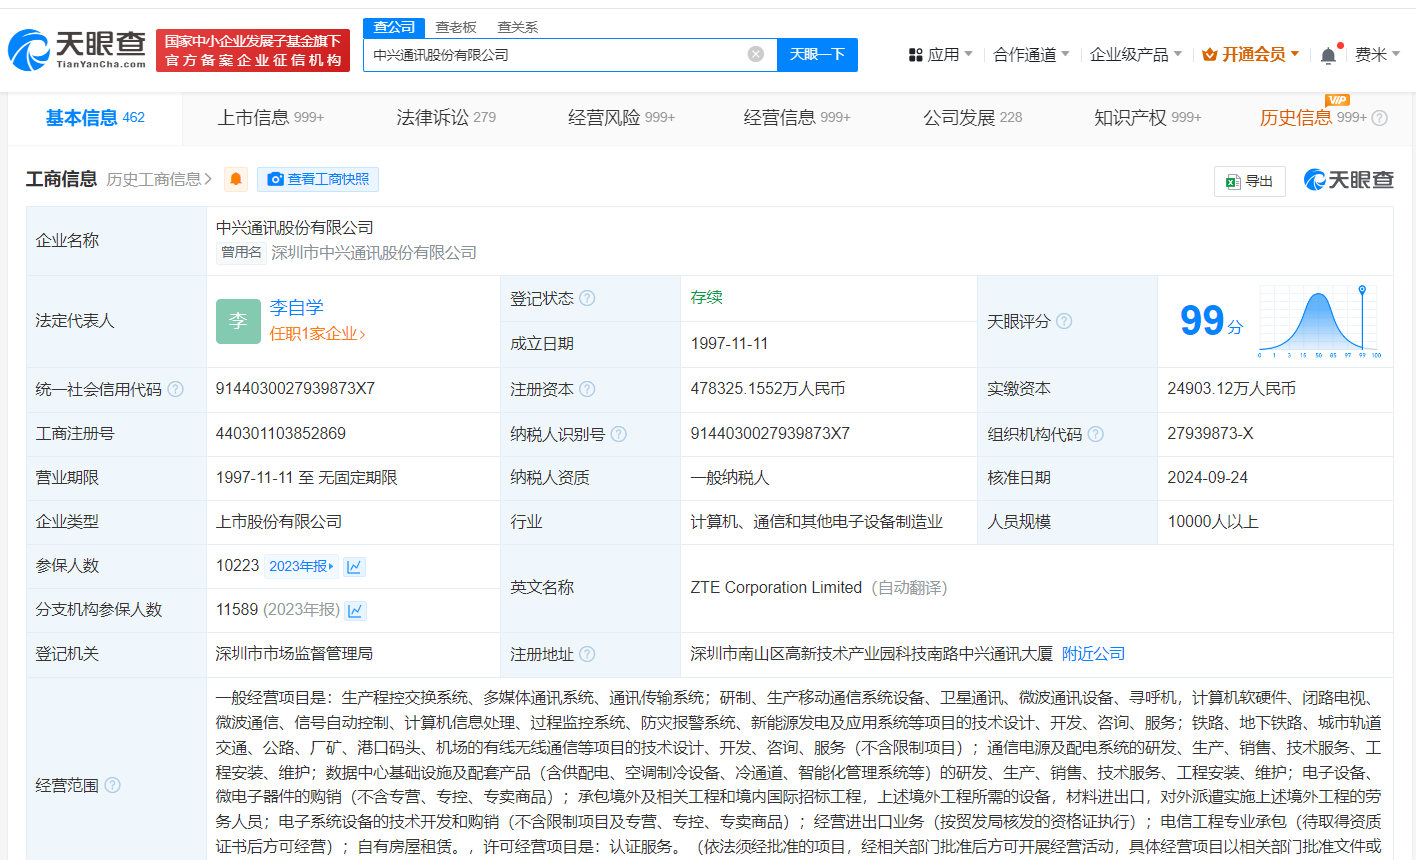Click the 478325.1552万人民币 registered capital value
The width and height of the screenshot is (1416, 860).
point(768,389)
